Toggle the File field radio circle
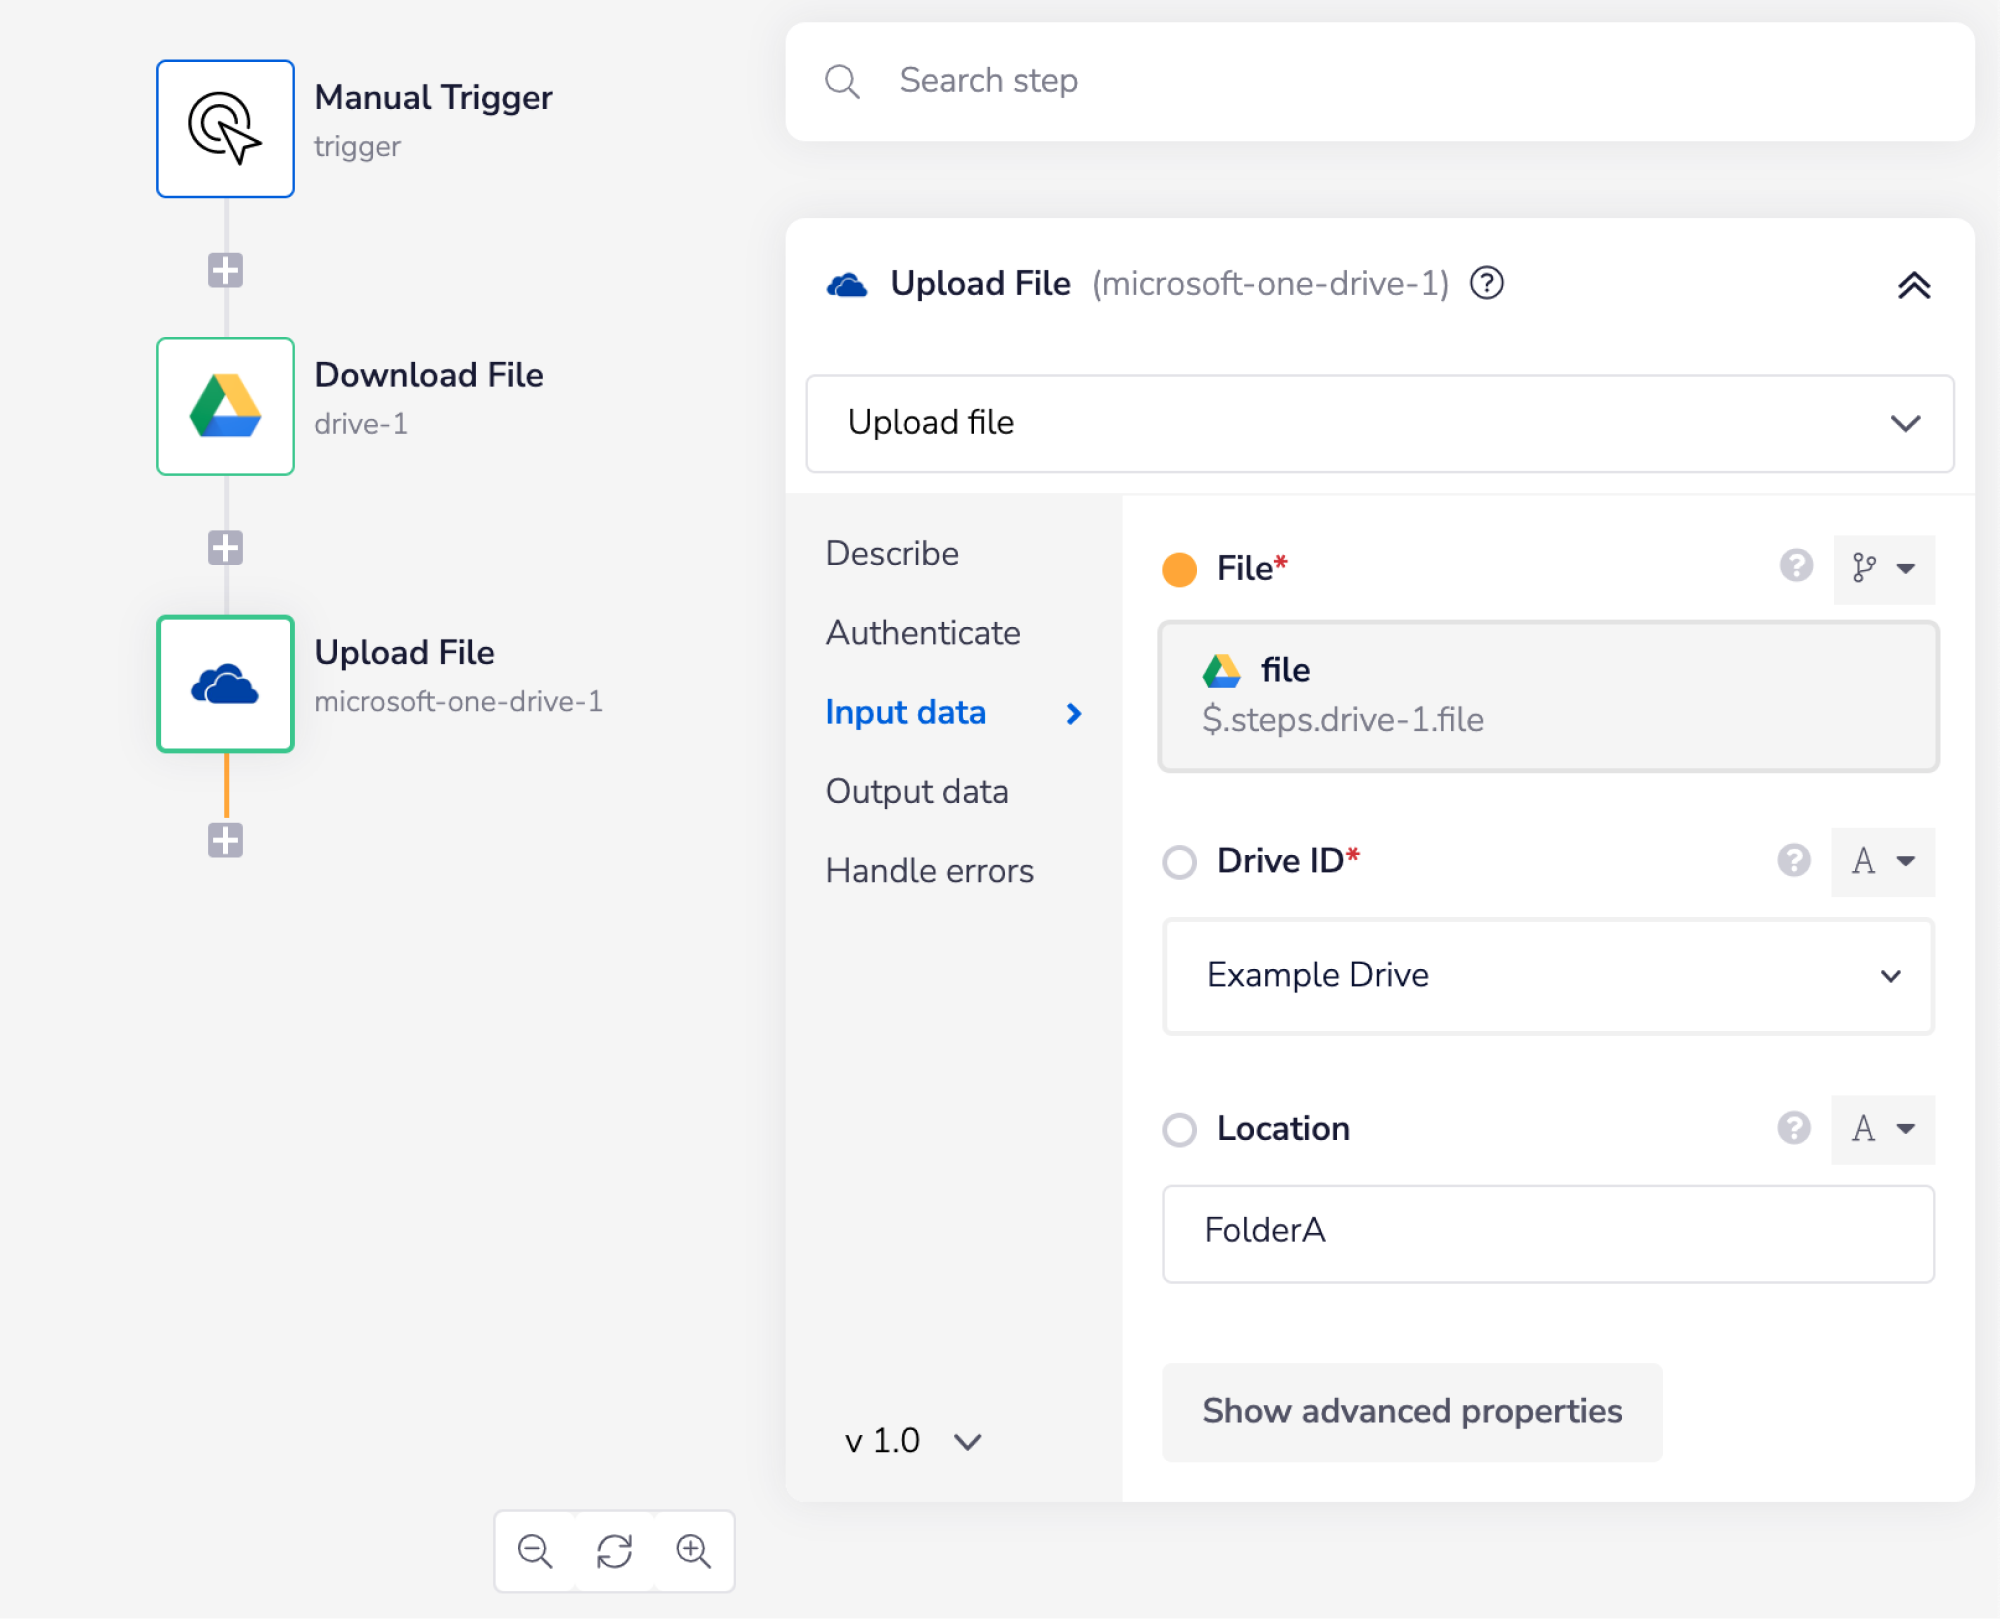This screenshot has width=2000, height=1619. click(x=1179, y=569)
